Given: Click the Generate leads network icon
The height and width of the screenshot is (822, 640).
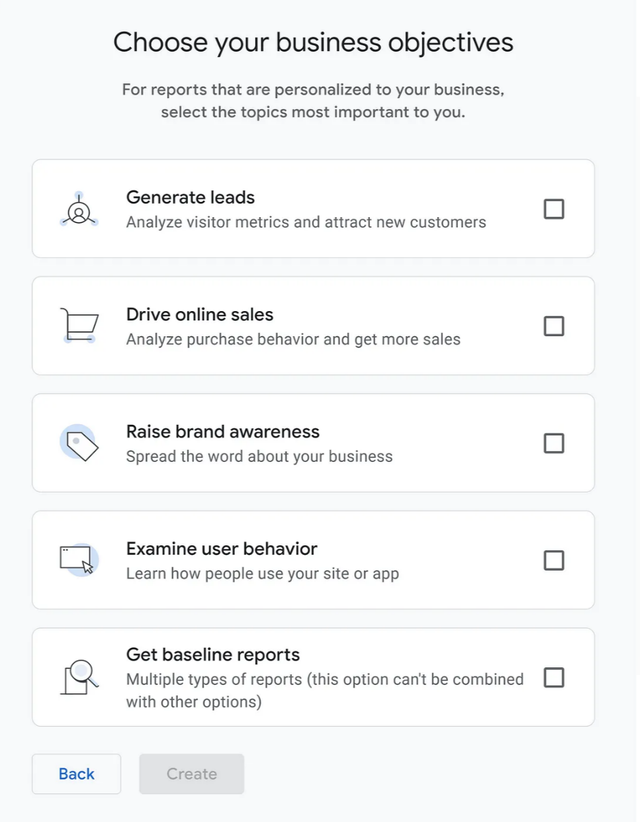Looking at the screenshot, I should pyautogui.click(x=79, y=209).
